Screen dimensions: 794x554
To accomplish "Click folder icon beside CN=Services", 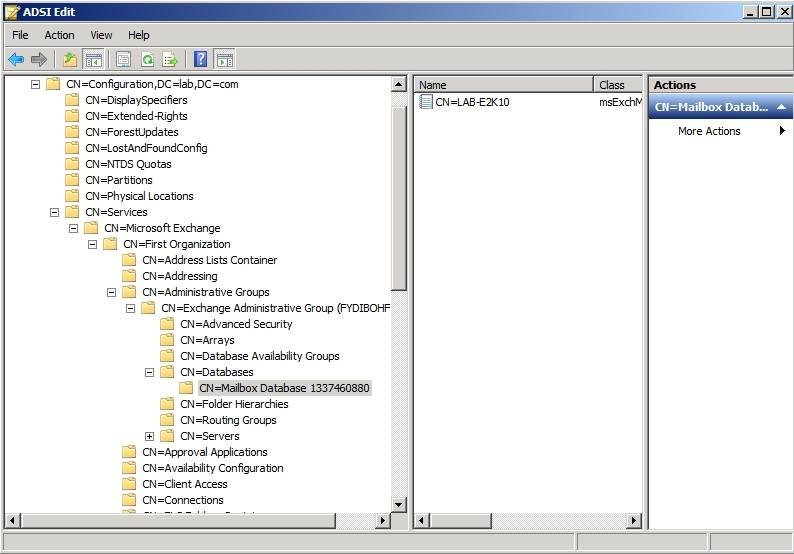I will pyautogui.click(x=72, y=212).
